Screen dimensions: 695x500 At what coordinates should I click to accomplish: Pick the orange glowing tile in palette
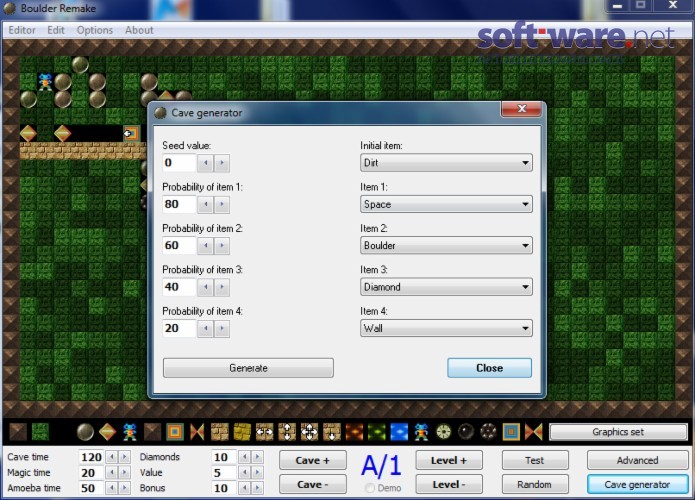(x=354, y=431)
